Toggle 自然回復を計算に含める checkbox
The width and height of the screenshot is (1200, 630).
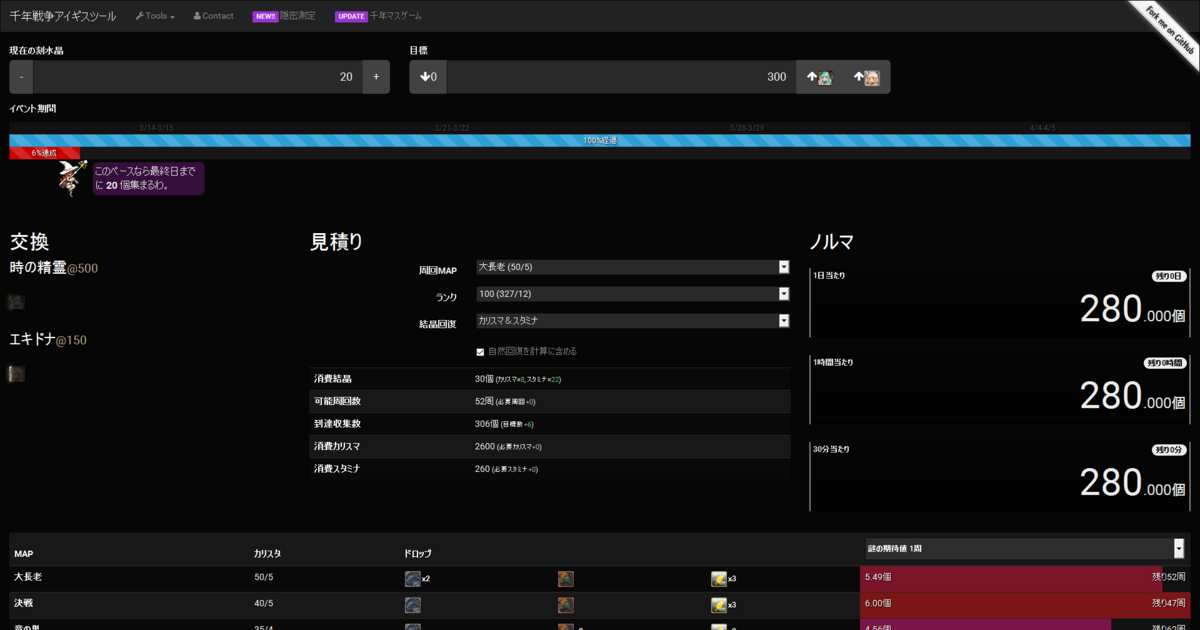(x=481, y=352)
